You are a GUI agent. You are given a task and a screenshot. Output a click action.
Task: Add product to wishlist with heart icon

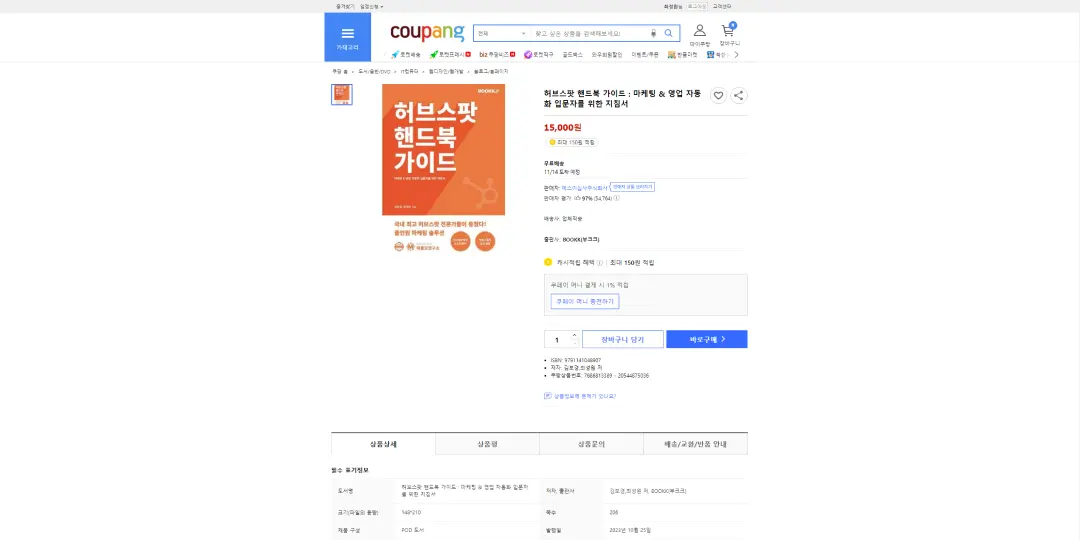(x=718, y=96)
